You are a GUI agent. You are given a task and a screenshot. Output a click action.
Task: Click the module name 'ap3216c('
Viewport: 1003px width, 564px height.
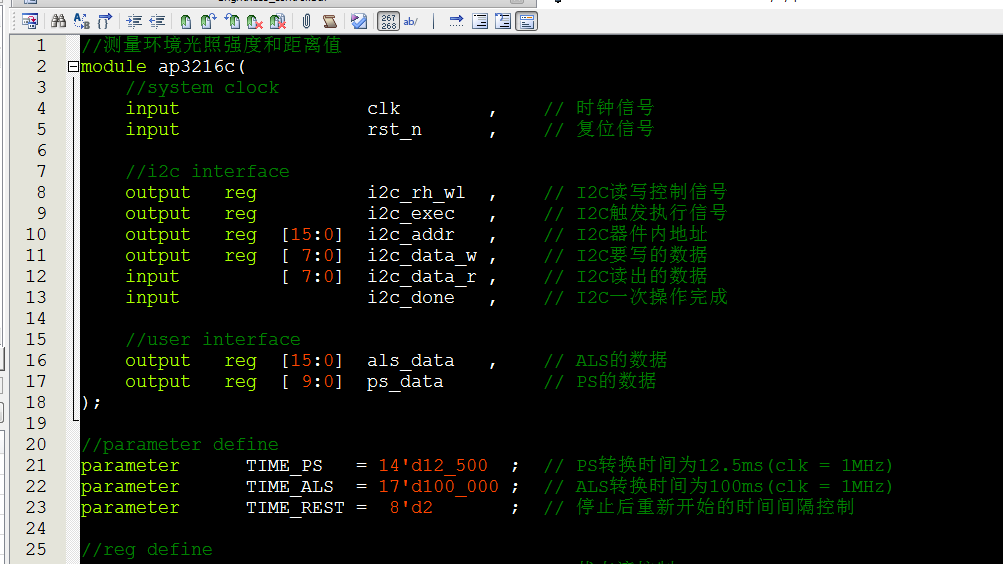tap(202, 67)
